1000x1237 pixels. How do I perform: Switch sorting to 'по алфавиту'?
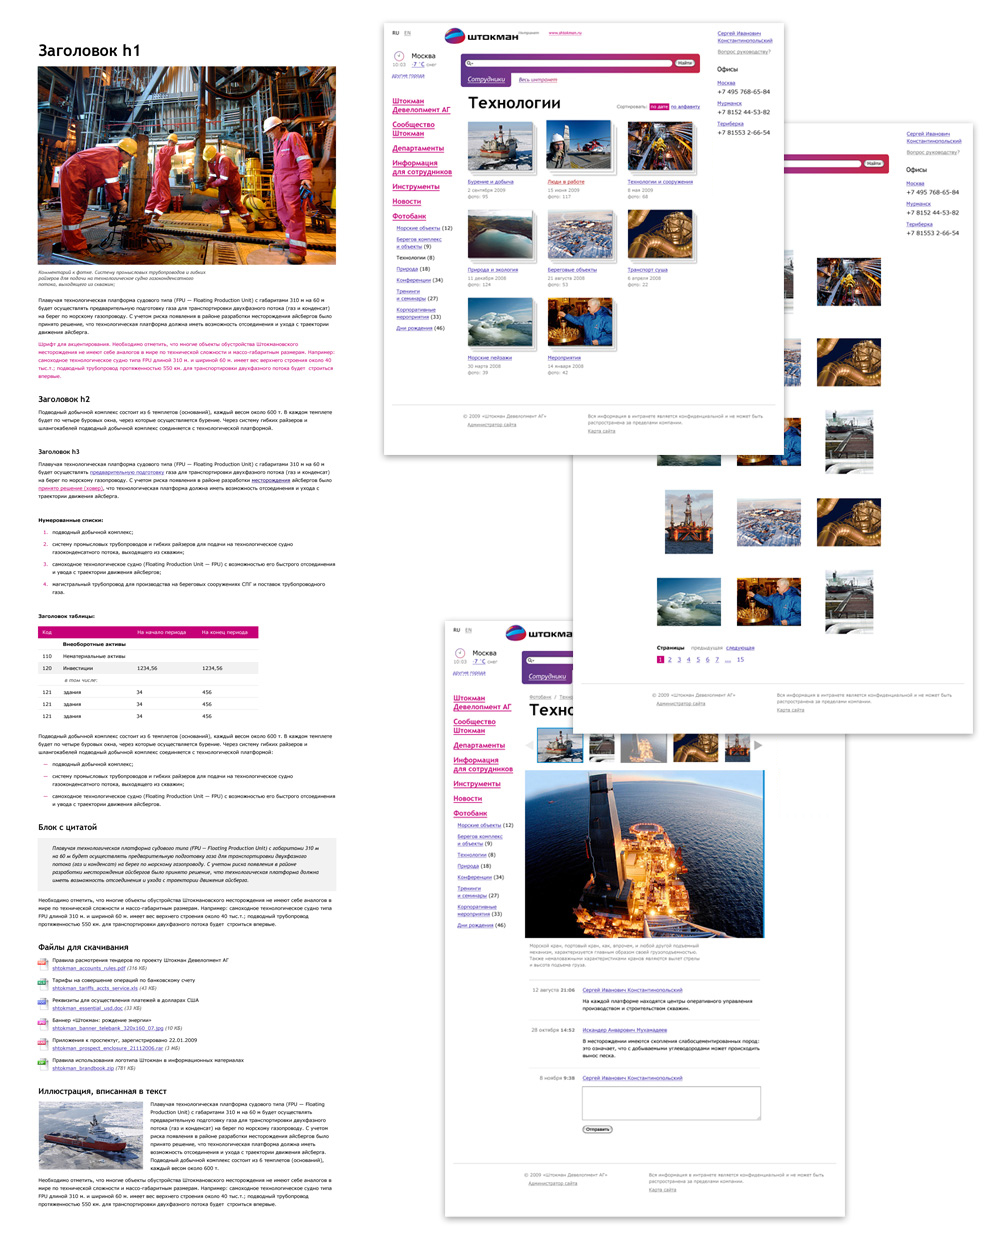click(x=685, y=106)
